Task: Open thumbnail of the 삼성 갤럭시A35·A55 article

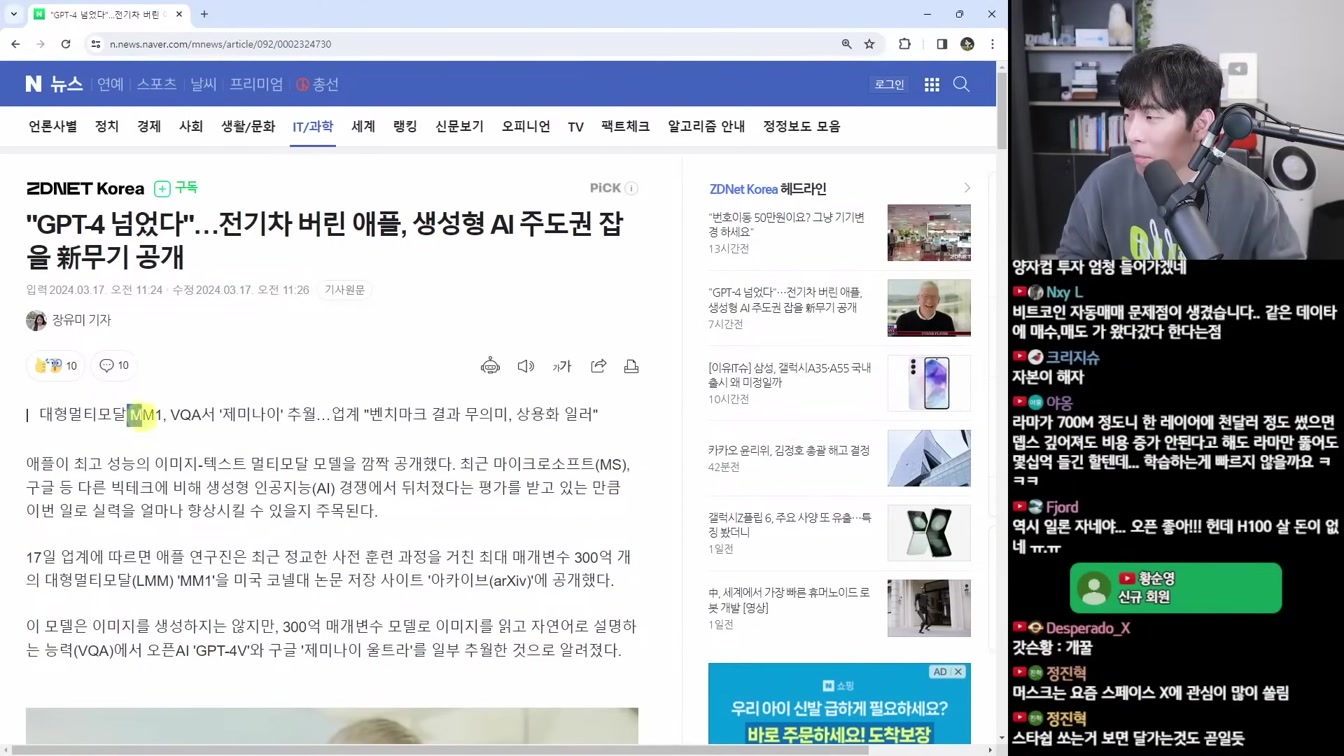Action: click(x=929, y=383)
